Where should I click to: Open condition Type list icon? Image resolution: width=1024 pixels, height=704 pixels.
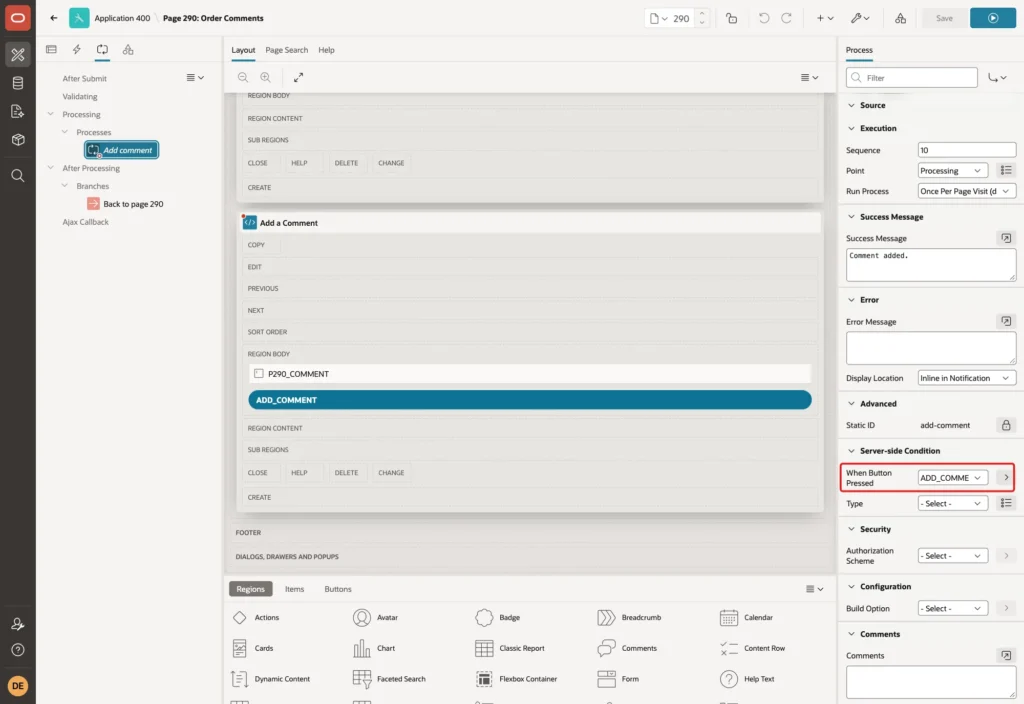coord(1006,503)
